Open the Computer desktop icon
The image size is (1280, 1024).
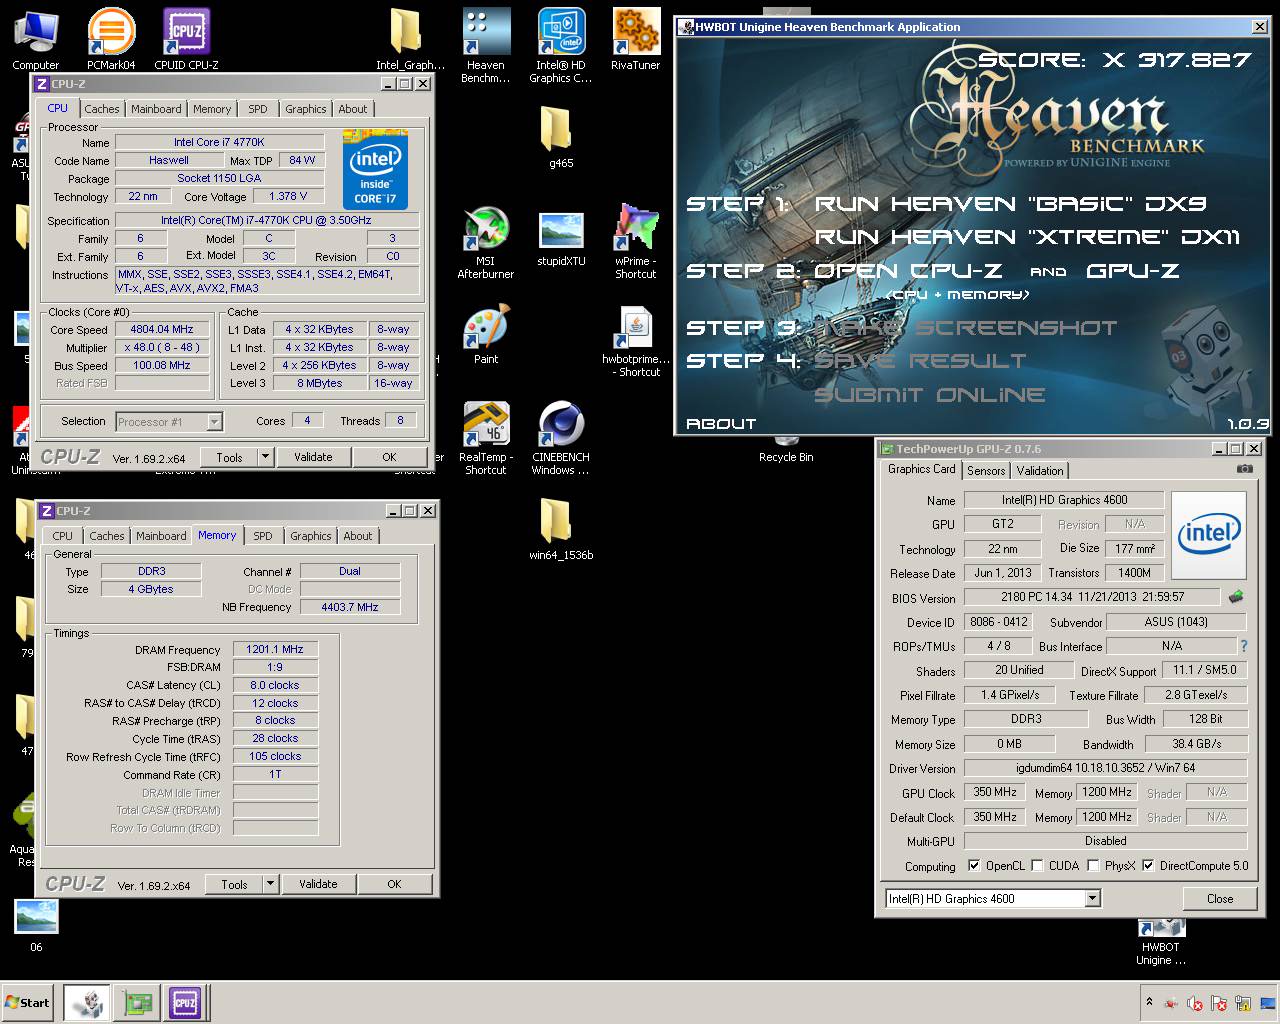click(36, 39)
